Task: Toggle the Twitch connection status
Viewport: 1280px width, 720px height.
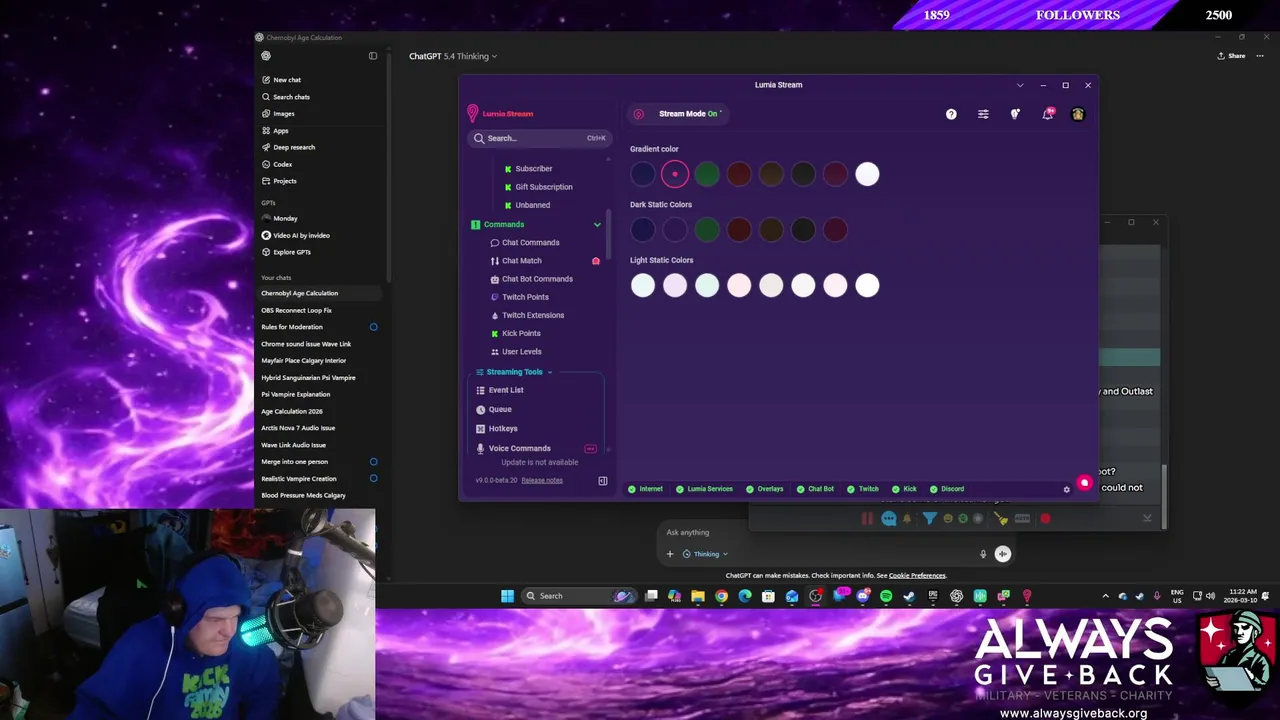Action: [x=863, y=489]
